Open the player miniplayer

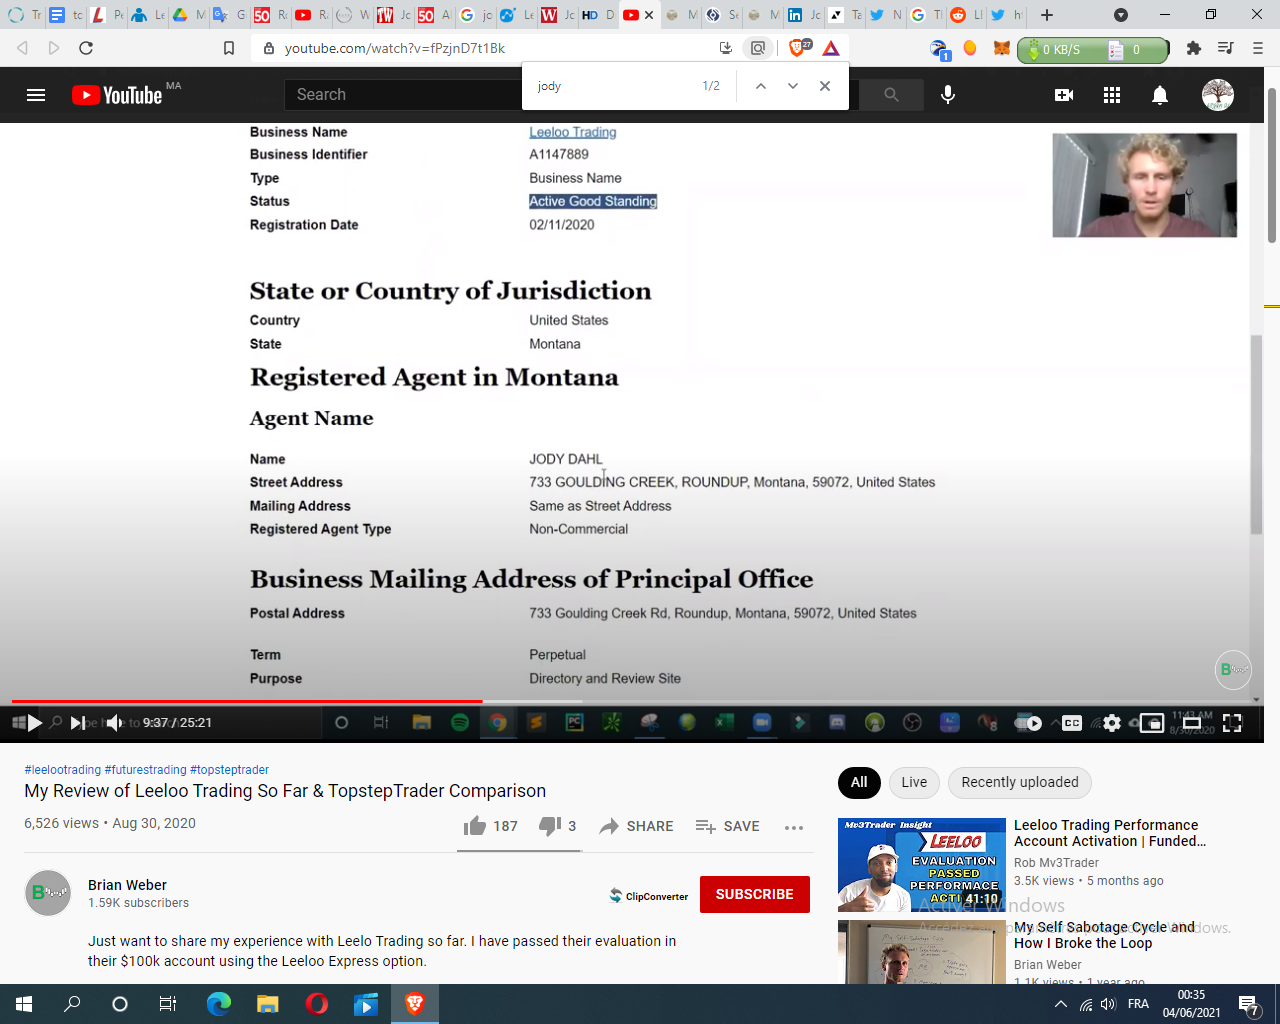click(x=1152, y=723)
